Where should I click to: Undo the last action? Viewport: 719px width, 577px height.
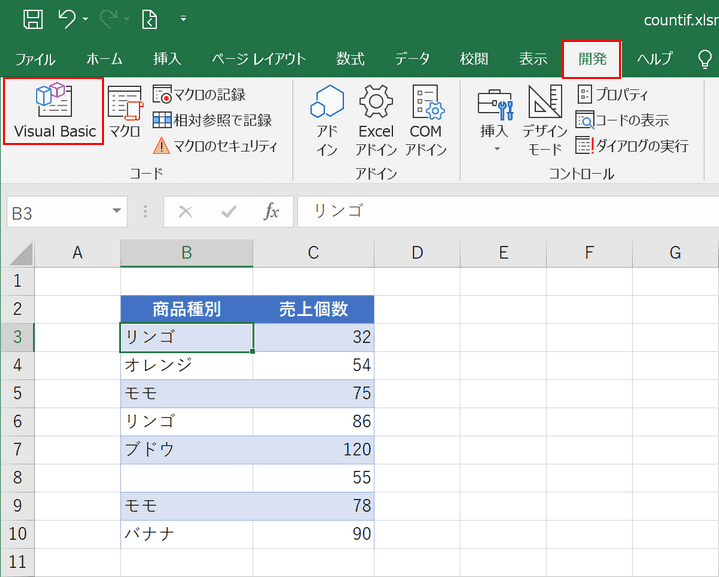67,19
